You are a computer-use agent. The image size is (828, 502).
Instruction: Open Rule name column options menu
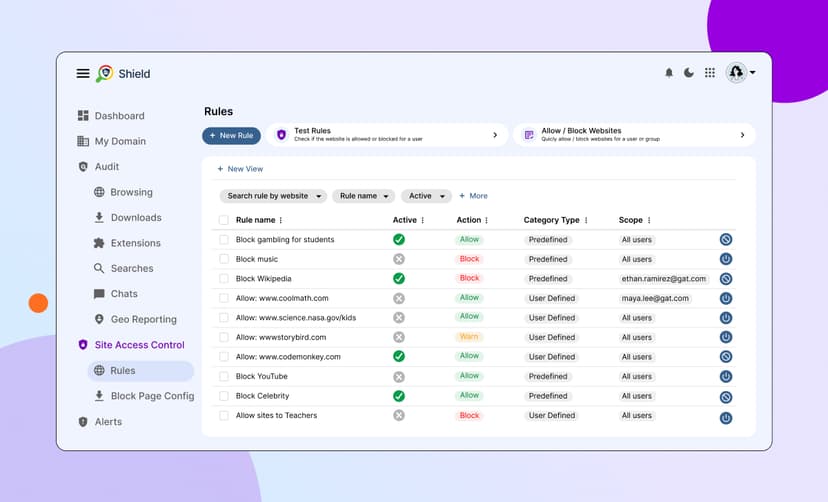point(281,220)
